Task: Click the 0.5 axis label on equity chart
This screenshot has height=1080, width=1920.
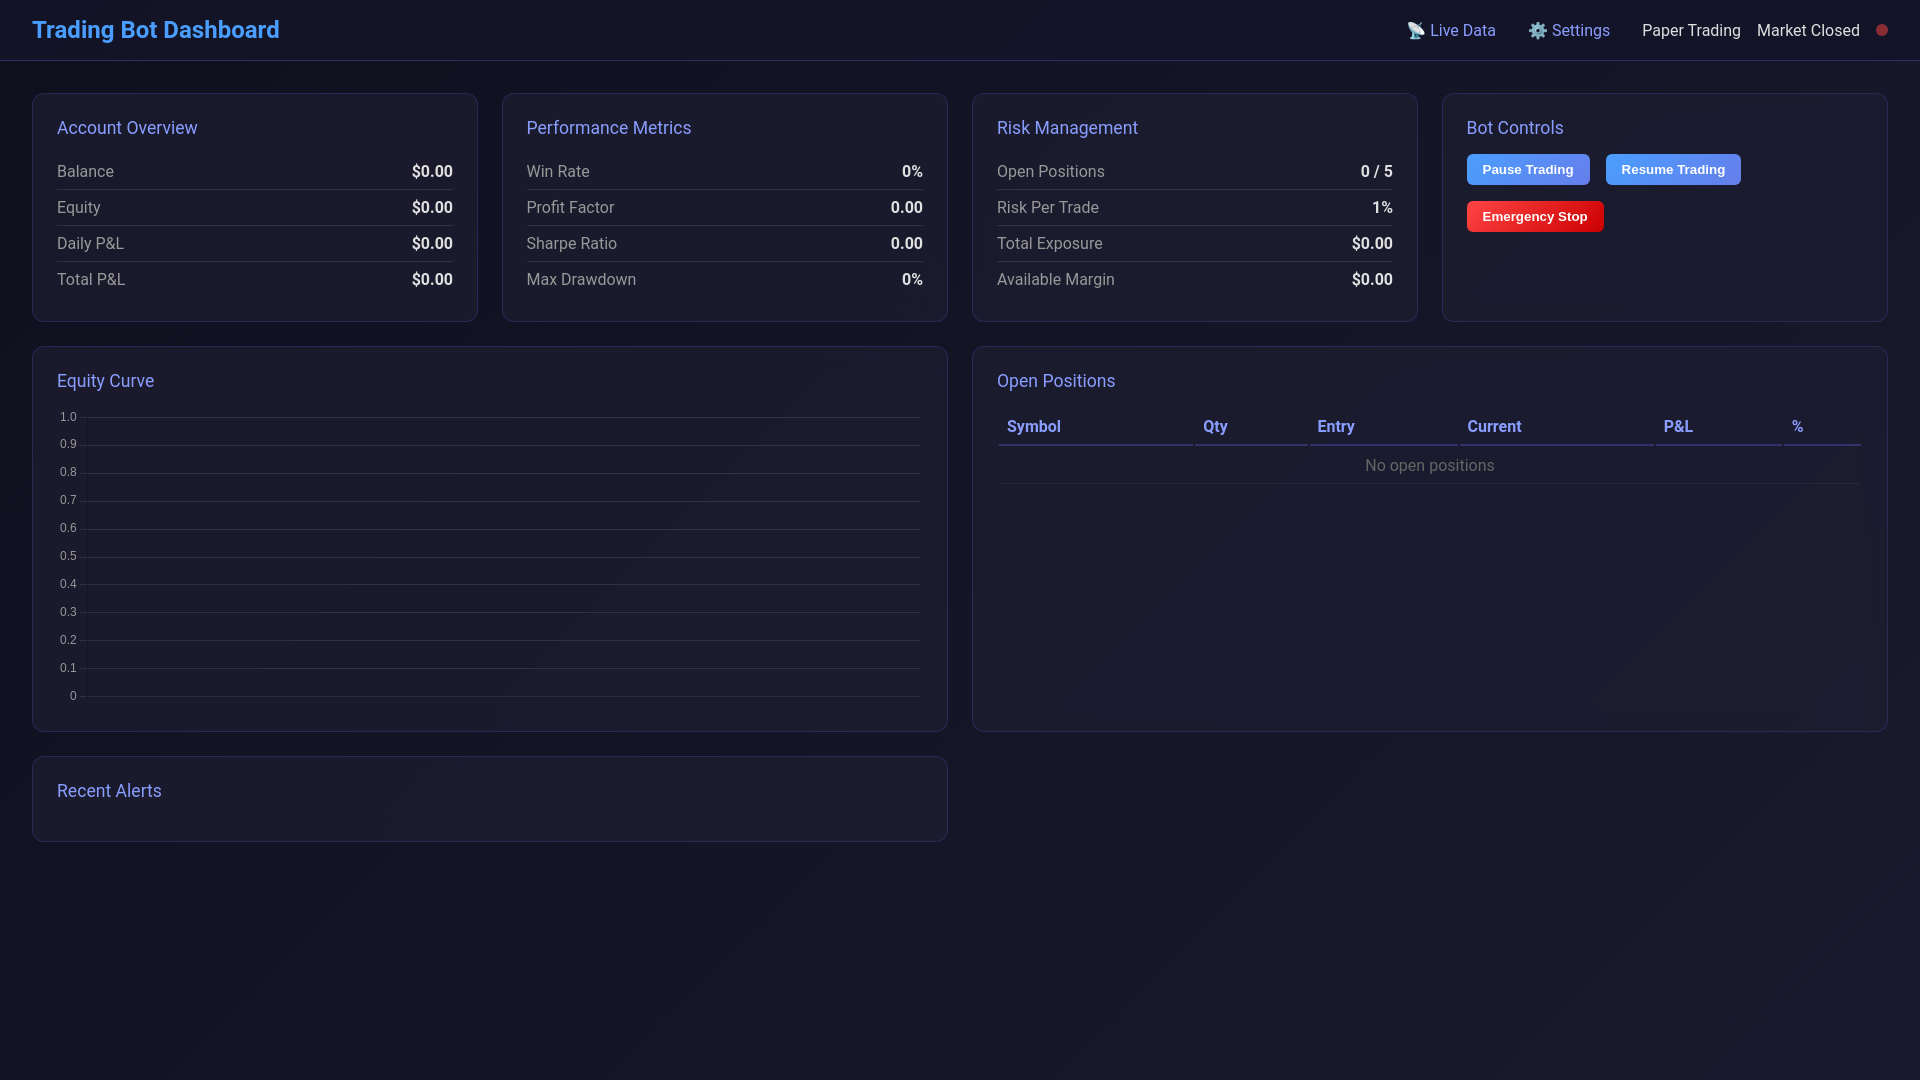Action: pyautogui.click(x=68, y=556)
